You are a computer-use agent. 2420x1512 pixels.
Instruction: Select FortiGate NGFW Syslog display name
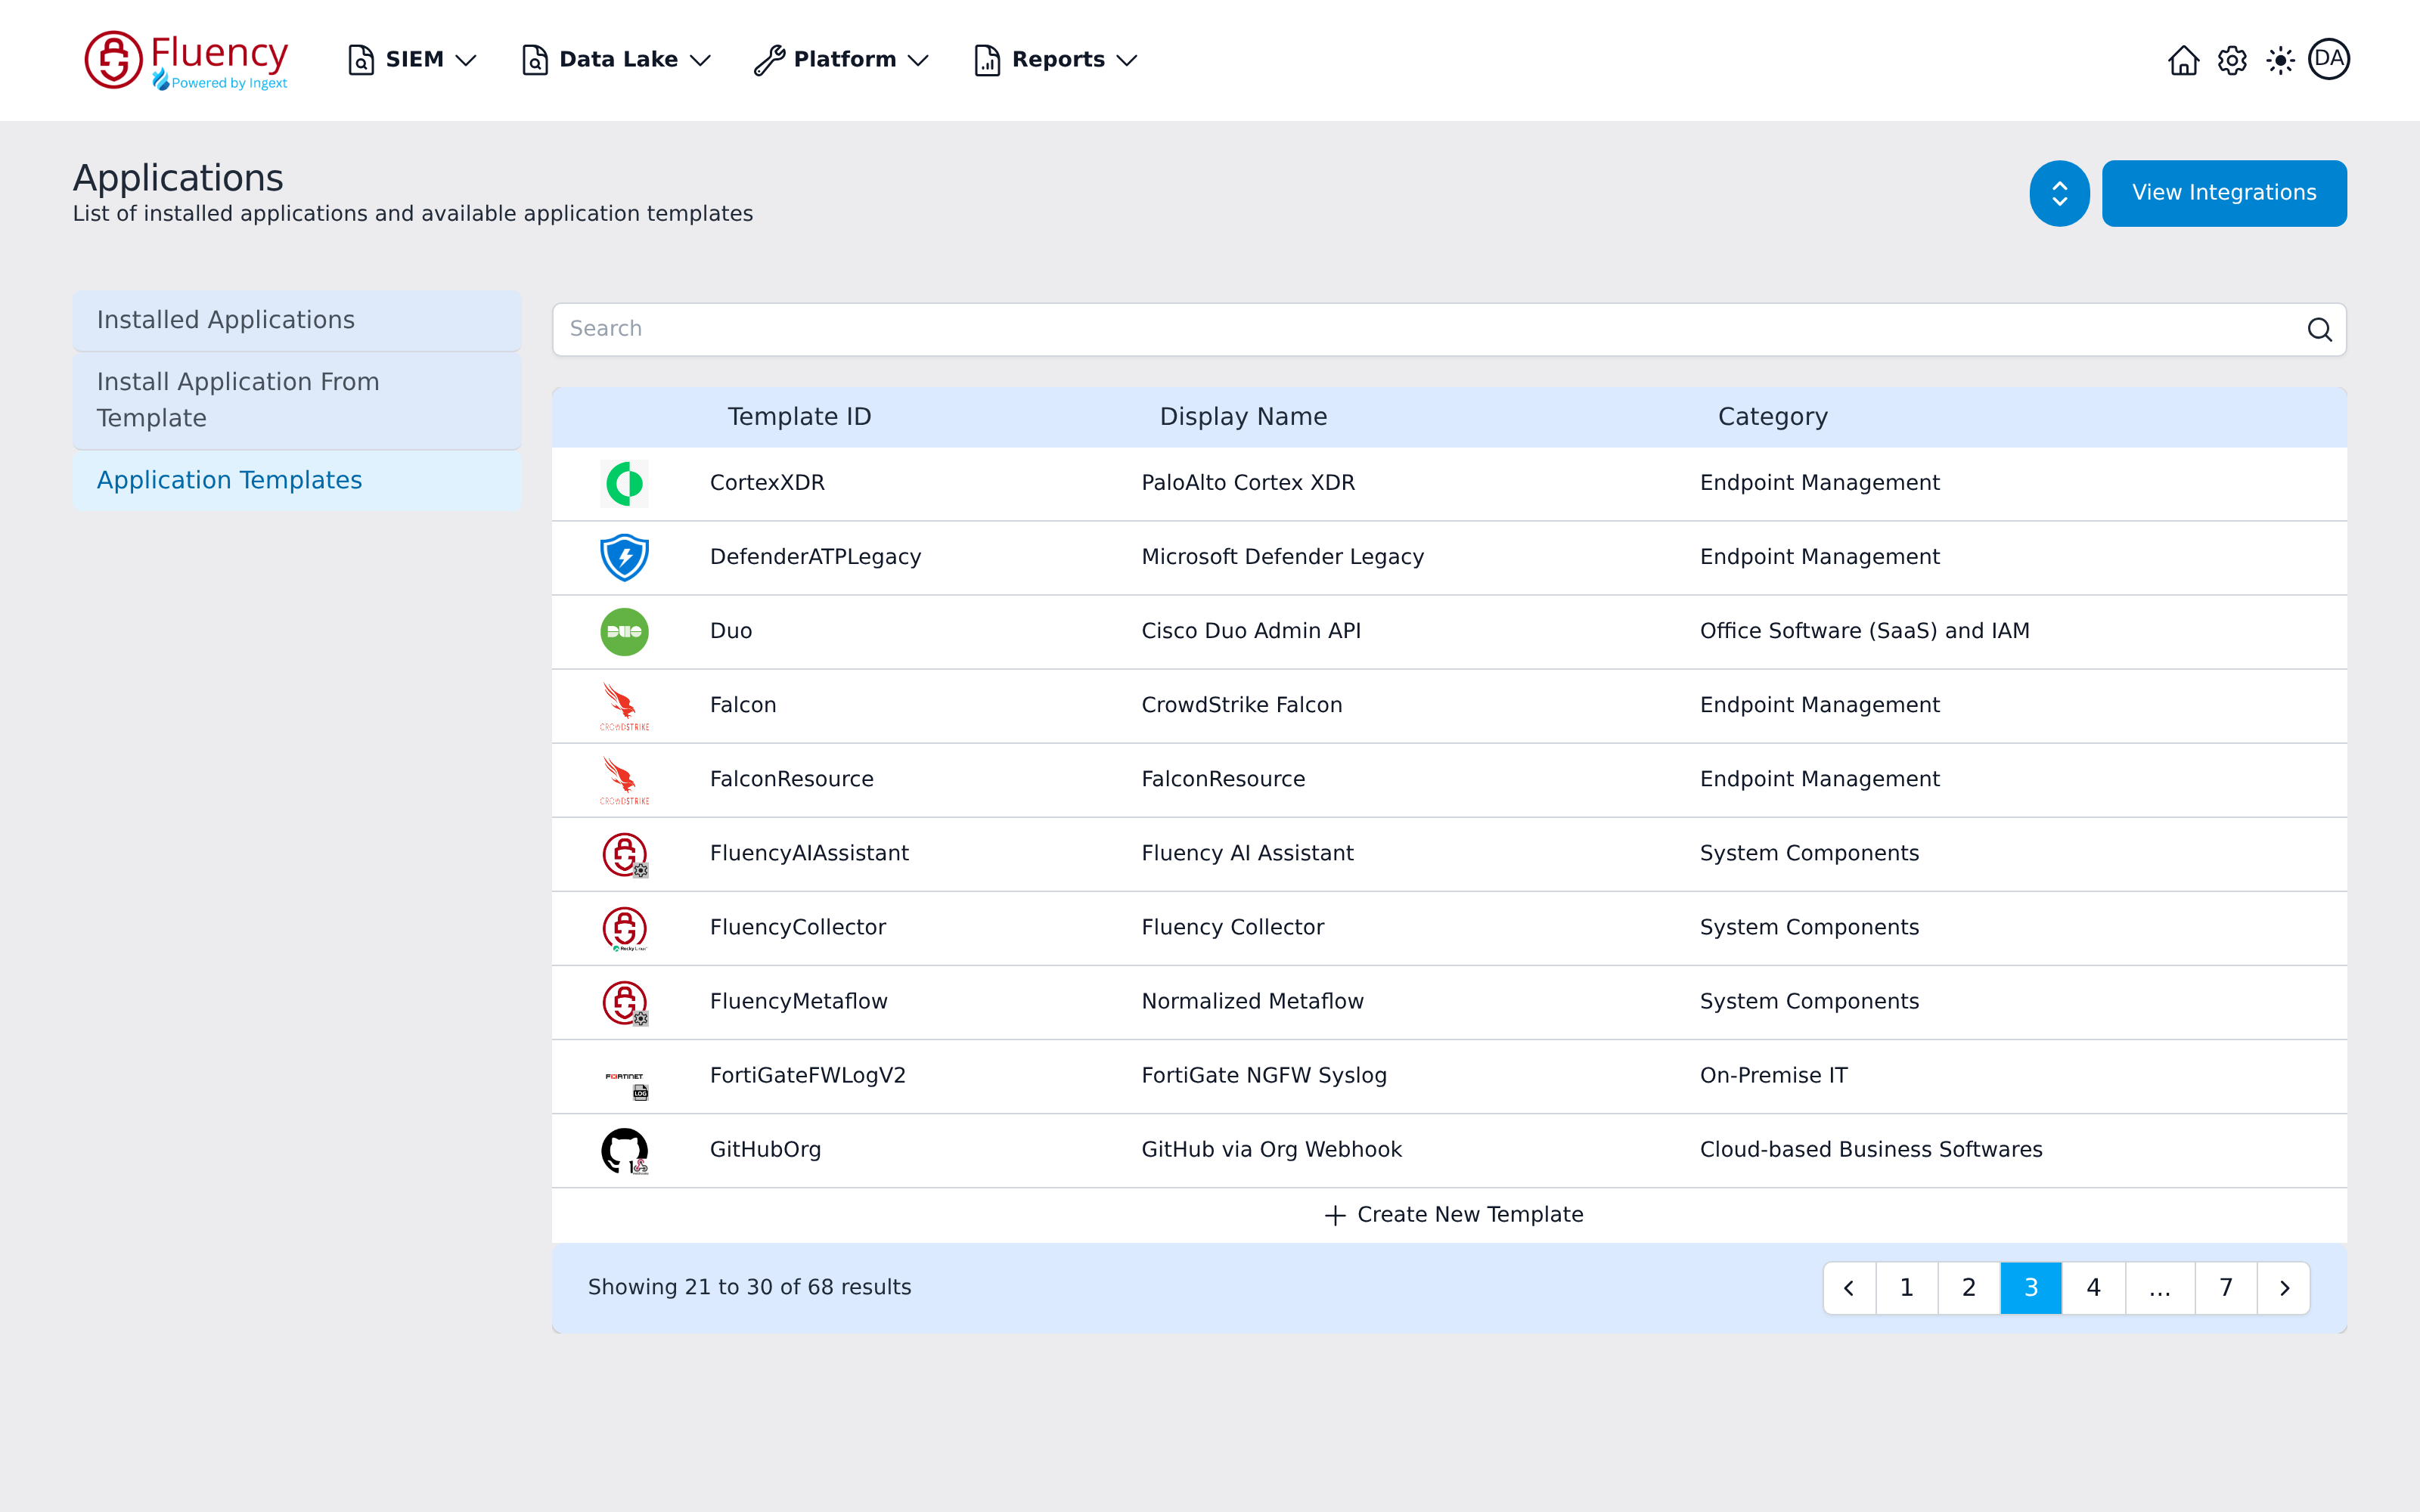[1264, 1076]
